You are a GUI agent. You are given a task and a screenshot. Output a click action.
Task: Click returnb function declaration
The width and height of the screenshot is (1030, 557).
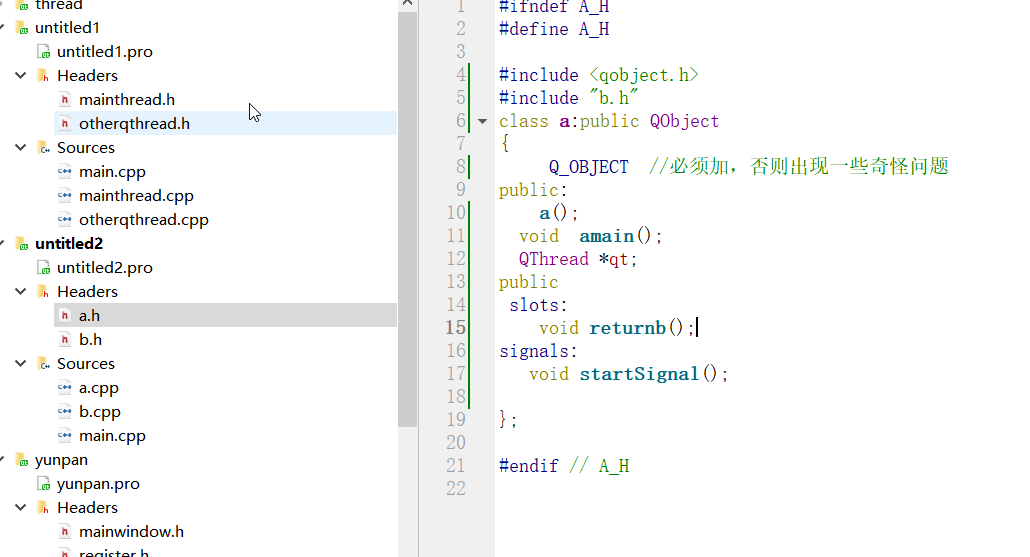pyautogui.click(x=627, y=328)
